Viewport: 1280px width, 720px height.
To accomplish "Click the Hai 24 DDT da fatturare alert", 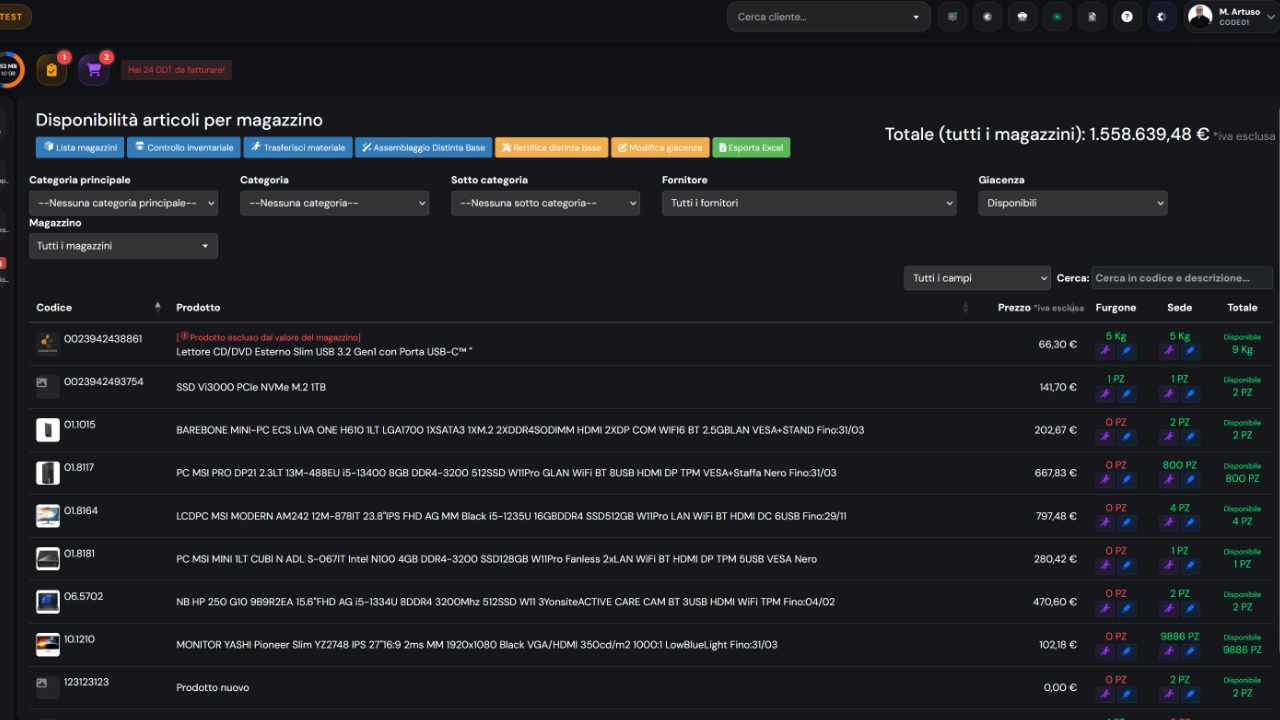I will [x=177, y=70].
